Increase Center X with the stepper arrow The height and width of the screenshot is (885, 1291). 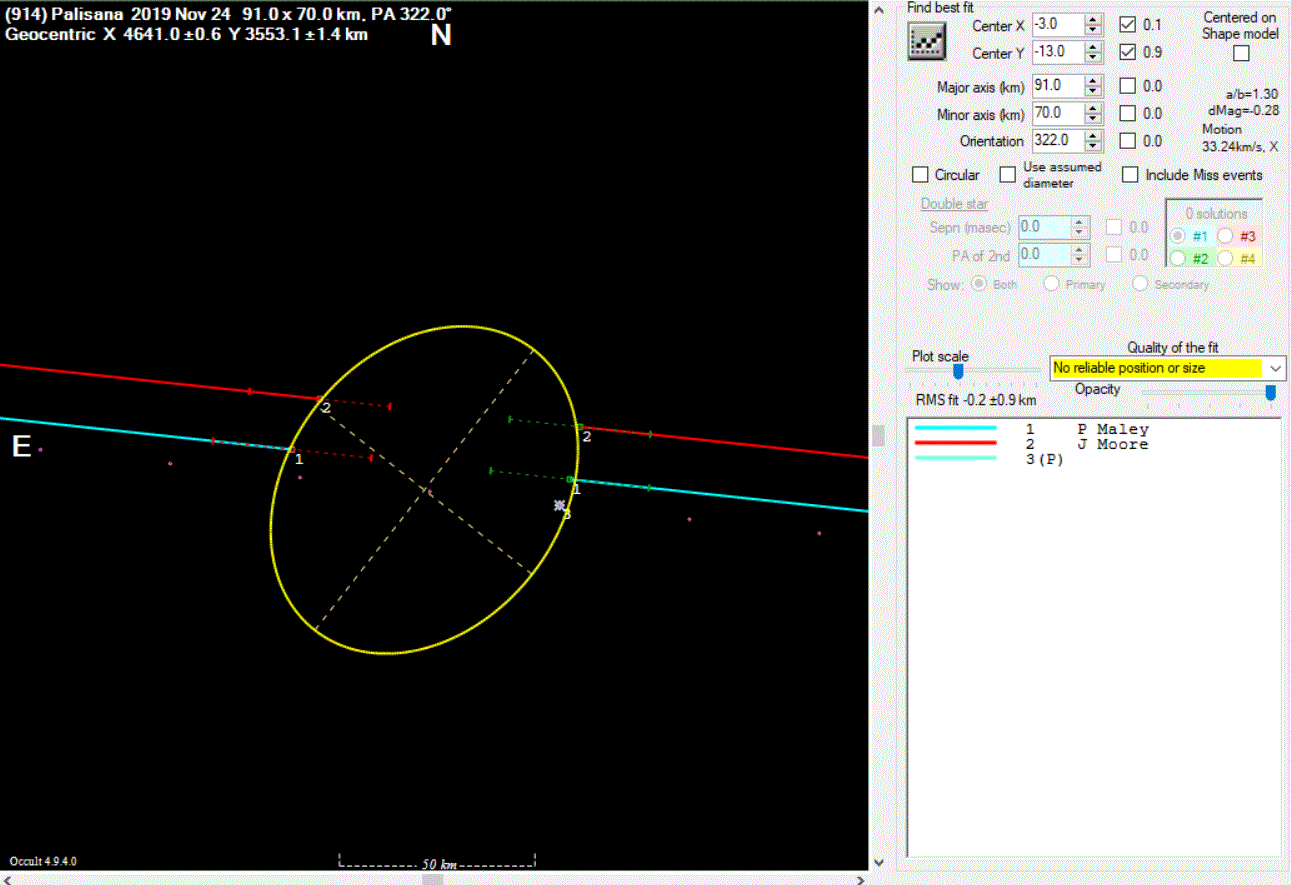(1092, 21)
